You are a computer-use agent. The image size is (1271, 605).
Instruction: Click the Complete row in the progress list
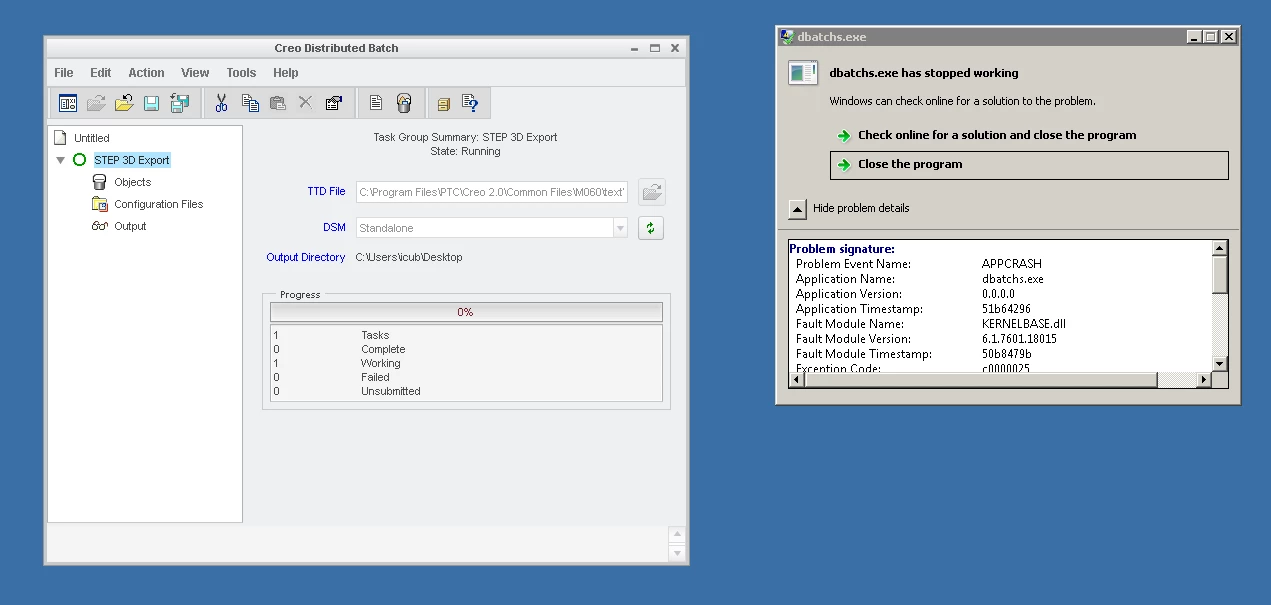pyautogui.click(x=466, y=350)
